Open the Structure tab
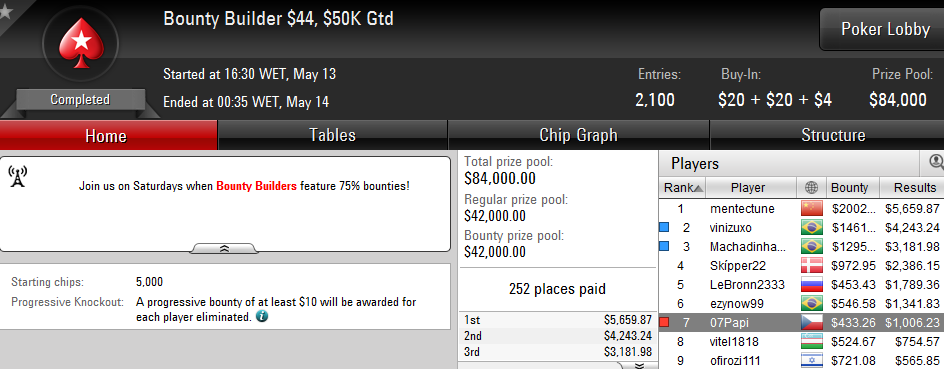This screenshot has height=369, width=944. [x=833, y=135]
